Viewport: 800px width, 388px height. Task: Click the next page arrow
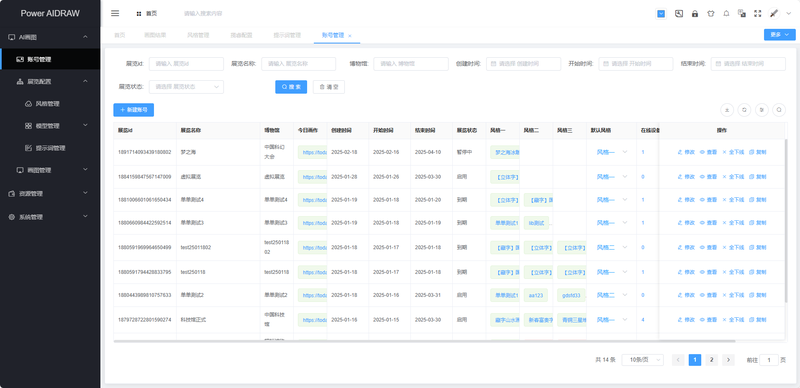(x=728, y=360)
